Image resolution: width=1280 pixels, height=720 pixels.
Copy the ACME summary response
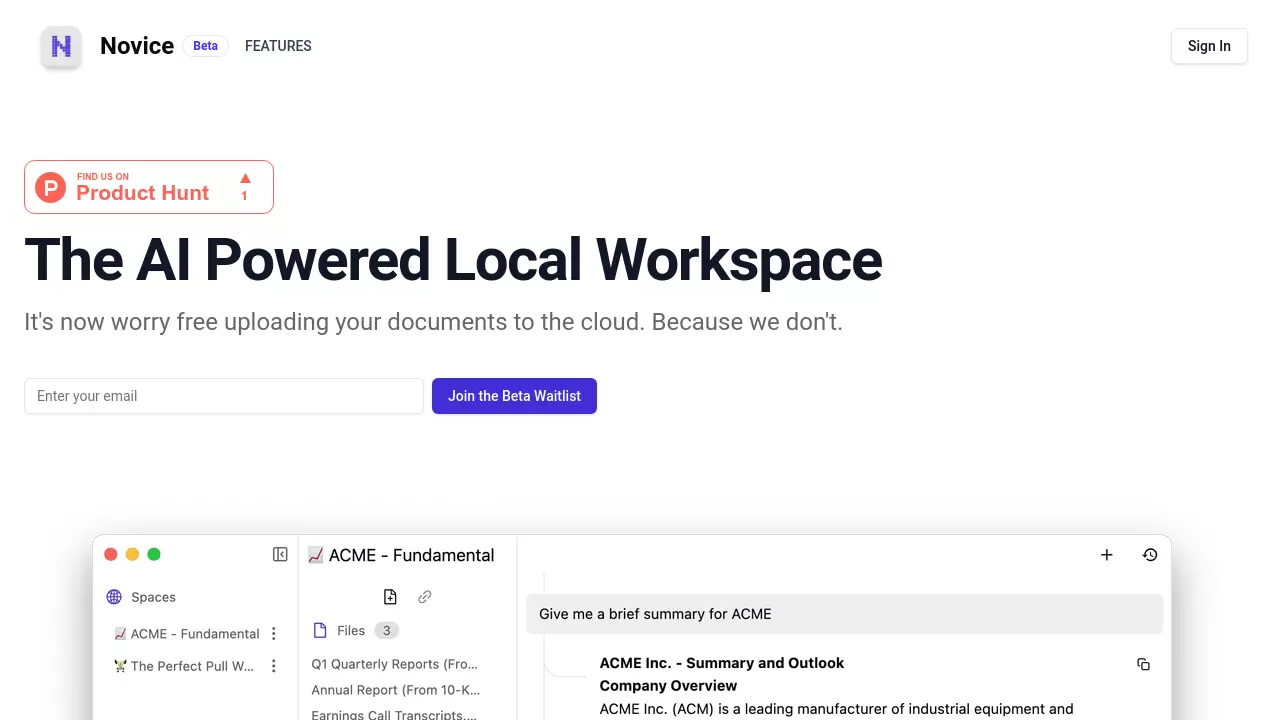[1144, 664]
